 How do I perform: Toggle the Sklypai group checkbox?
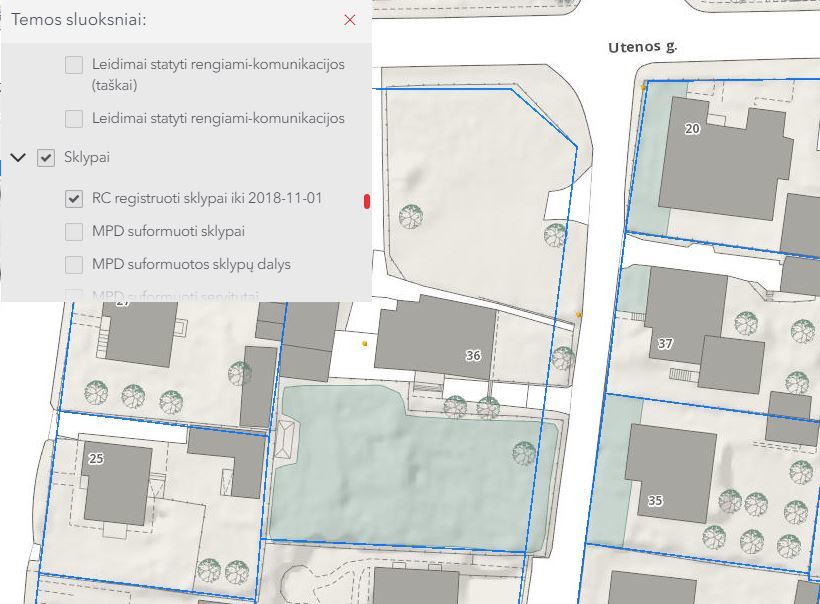(46, 158)
